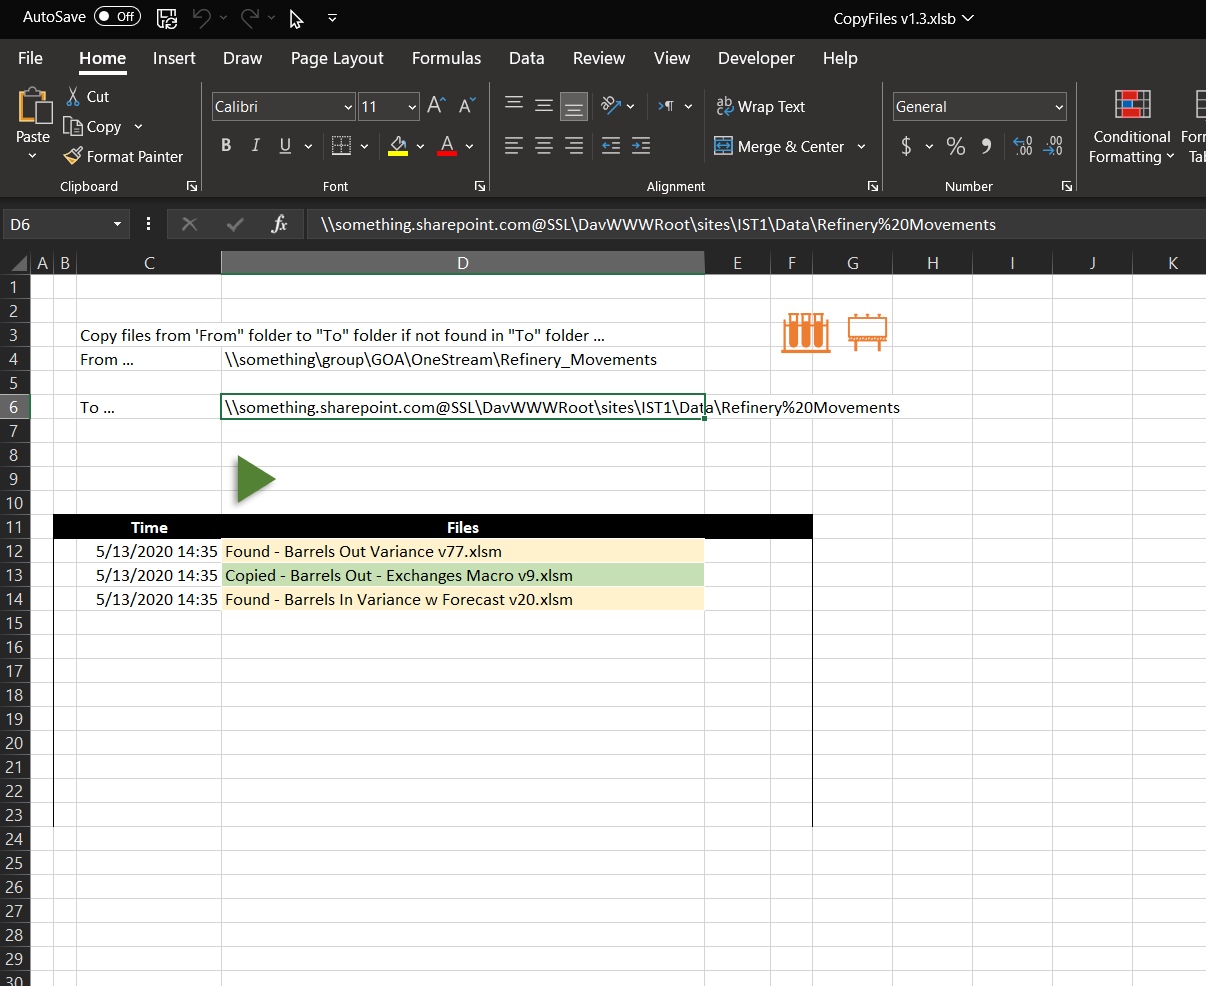Open the Formulas ribbon tab
The height and width of the screenshot is (986, 1206).
click(446, 58)
